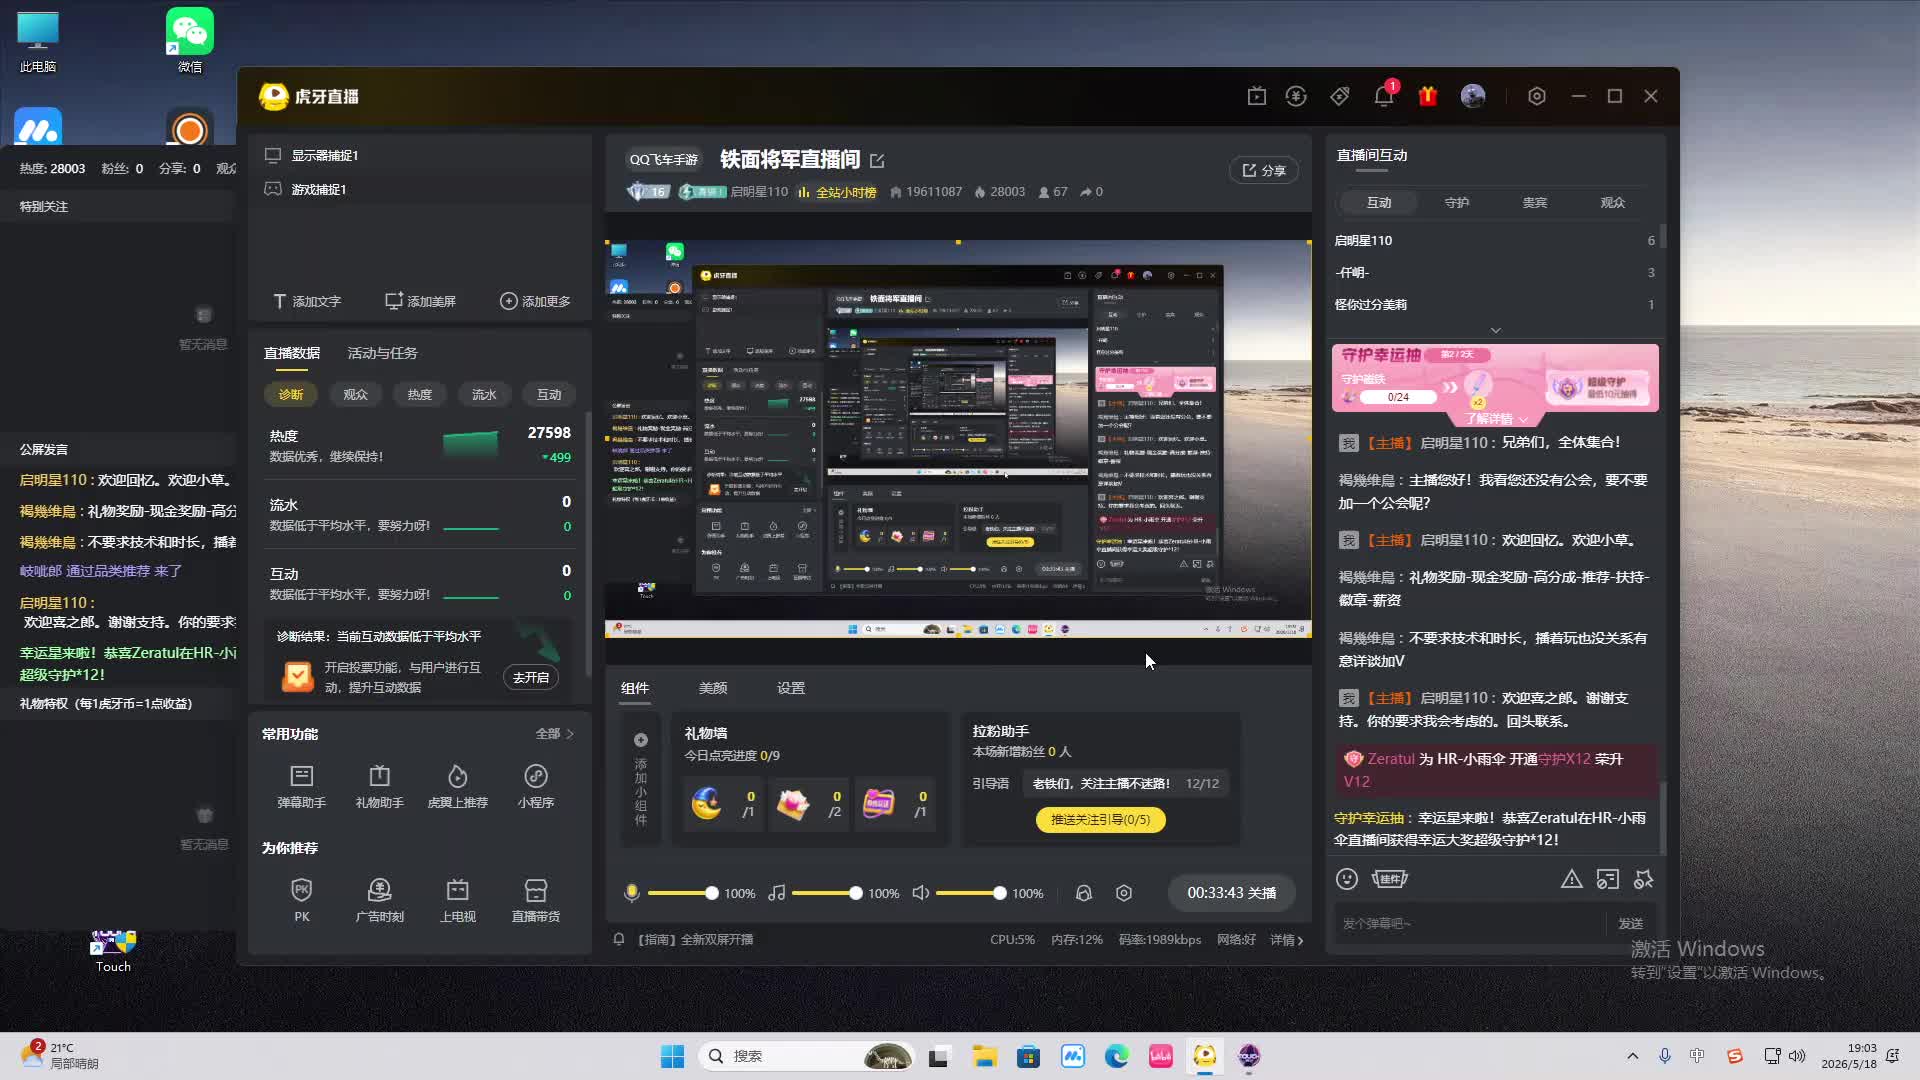Open the 广告时刻 feature
This screenshot has width=1920, height=1080.
point(379,899)
